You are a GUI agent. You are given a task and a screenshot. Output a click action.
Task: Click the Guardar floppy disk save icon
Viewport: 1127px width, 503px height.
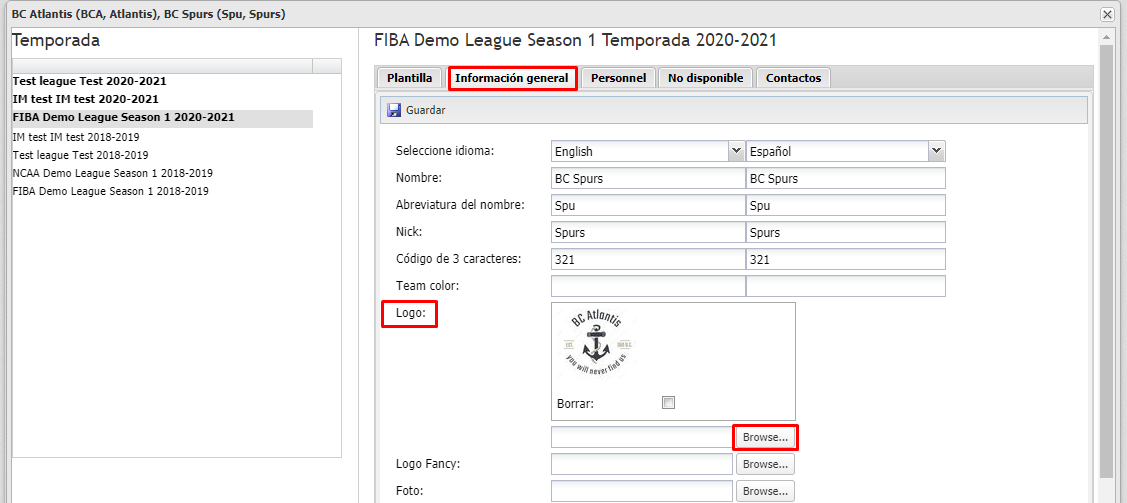tap(394, 110)
